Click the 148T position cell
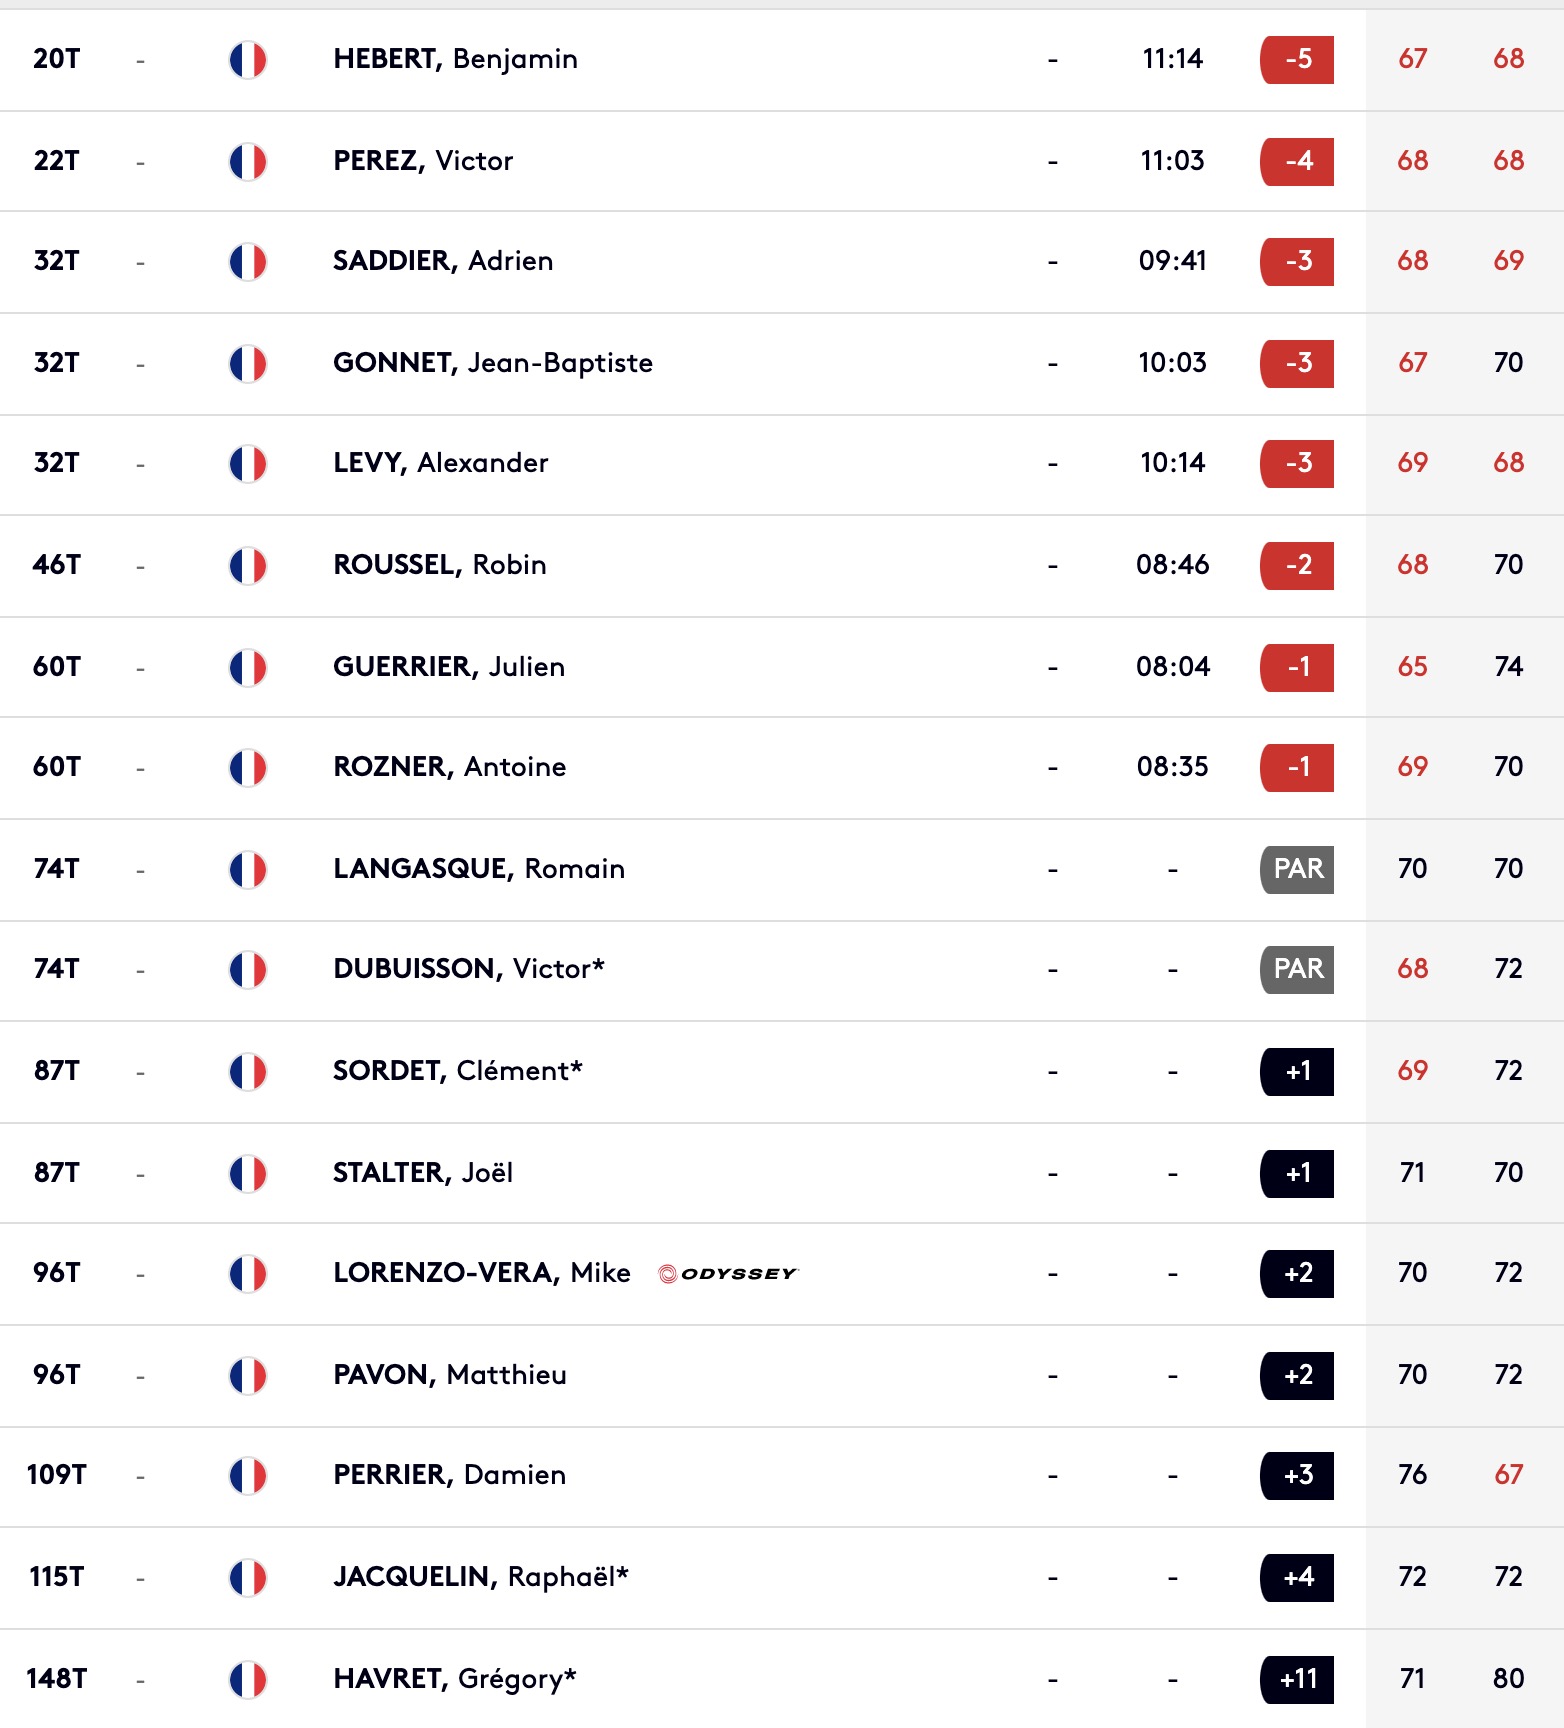The image size is (1564, 1728). (x=57, y=1679)
